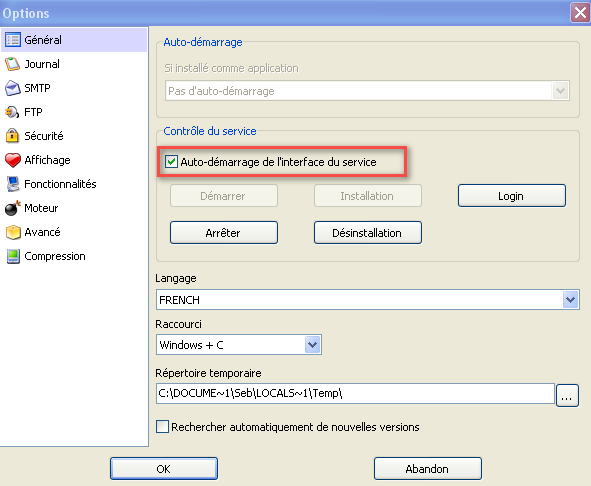The width and height of the screenshot is (591, 486).
Task: Click the SMTP envelope icon
Action: click(12, 88)
